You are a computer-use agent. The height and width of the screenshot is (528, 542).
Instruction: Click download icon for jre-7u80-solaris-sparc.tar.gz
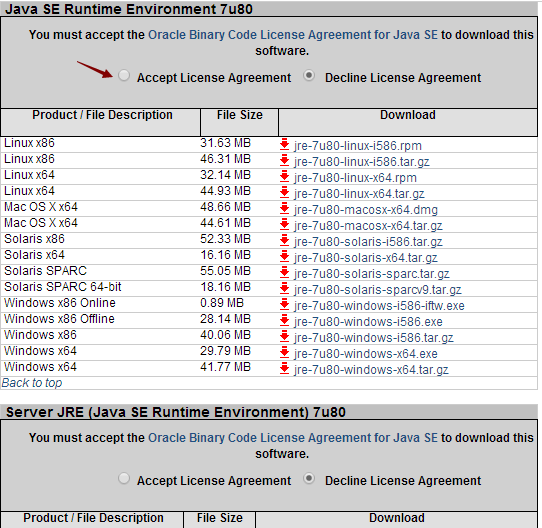(x=284, y=272)
